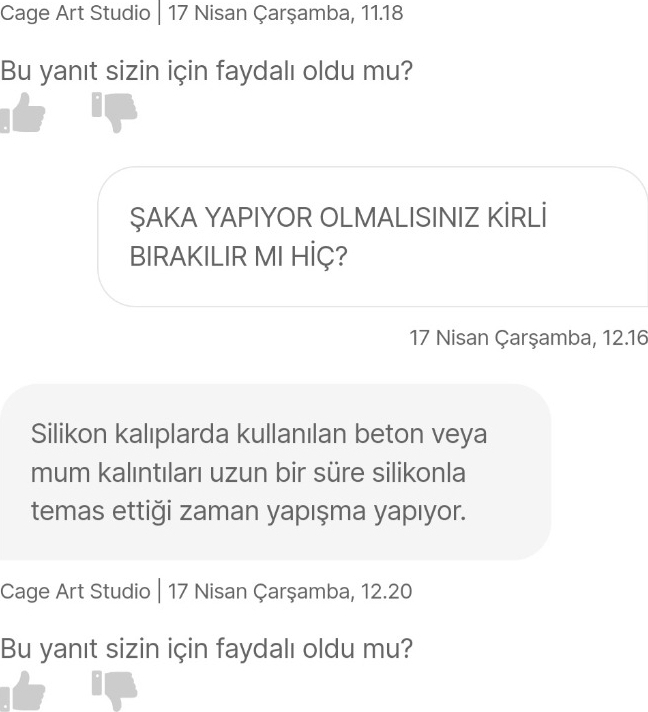Screen dimensions: 648x712
Task: Click feedback question below the 12.20 reply
Action: 207,649
